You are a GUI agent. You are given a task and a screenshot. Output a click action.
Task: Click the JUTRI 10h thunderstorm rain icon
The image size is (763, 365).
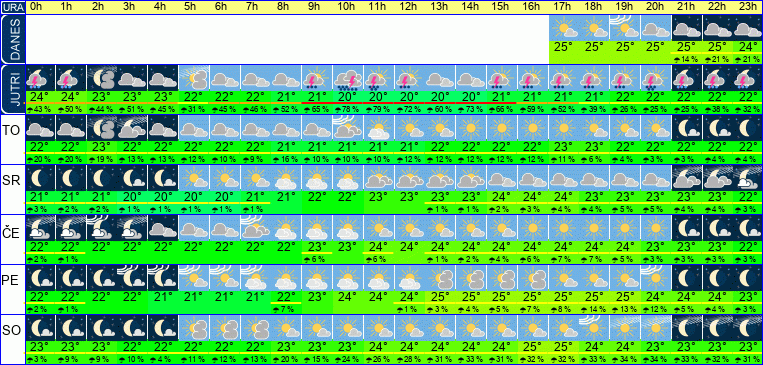point(348,78)
